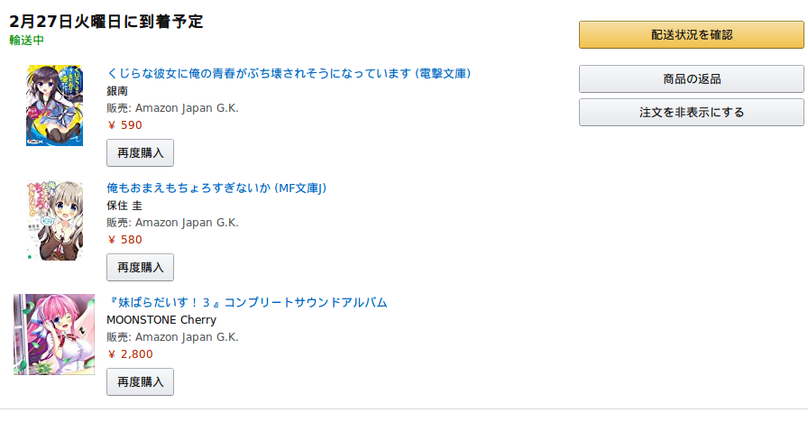The image size is (808, 422).
Task: Click the 配送状況を確認 button
Action: coord(691,35)
